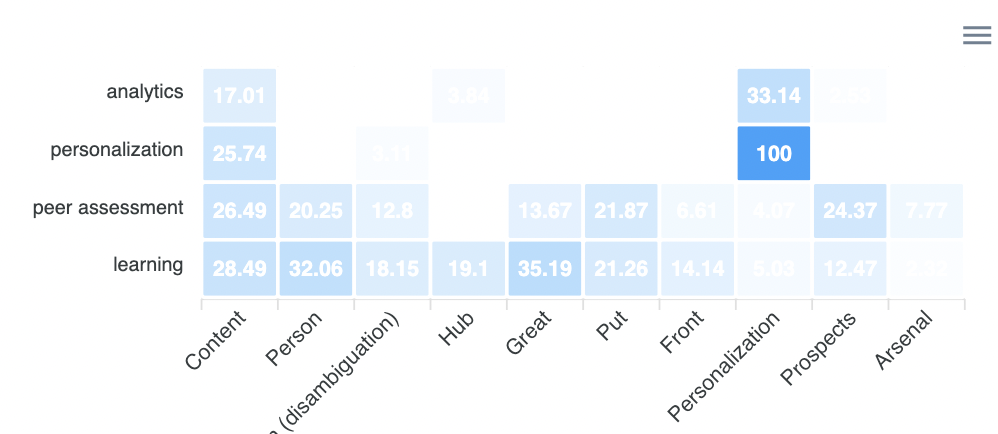998x434 pixels.
Task: Click the 26.49 peer assessment cell
Action: point(239,211)
